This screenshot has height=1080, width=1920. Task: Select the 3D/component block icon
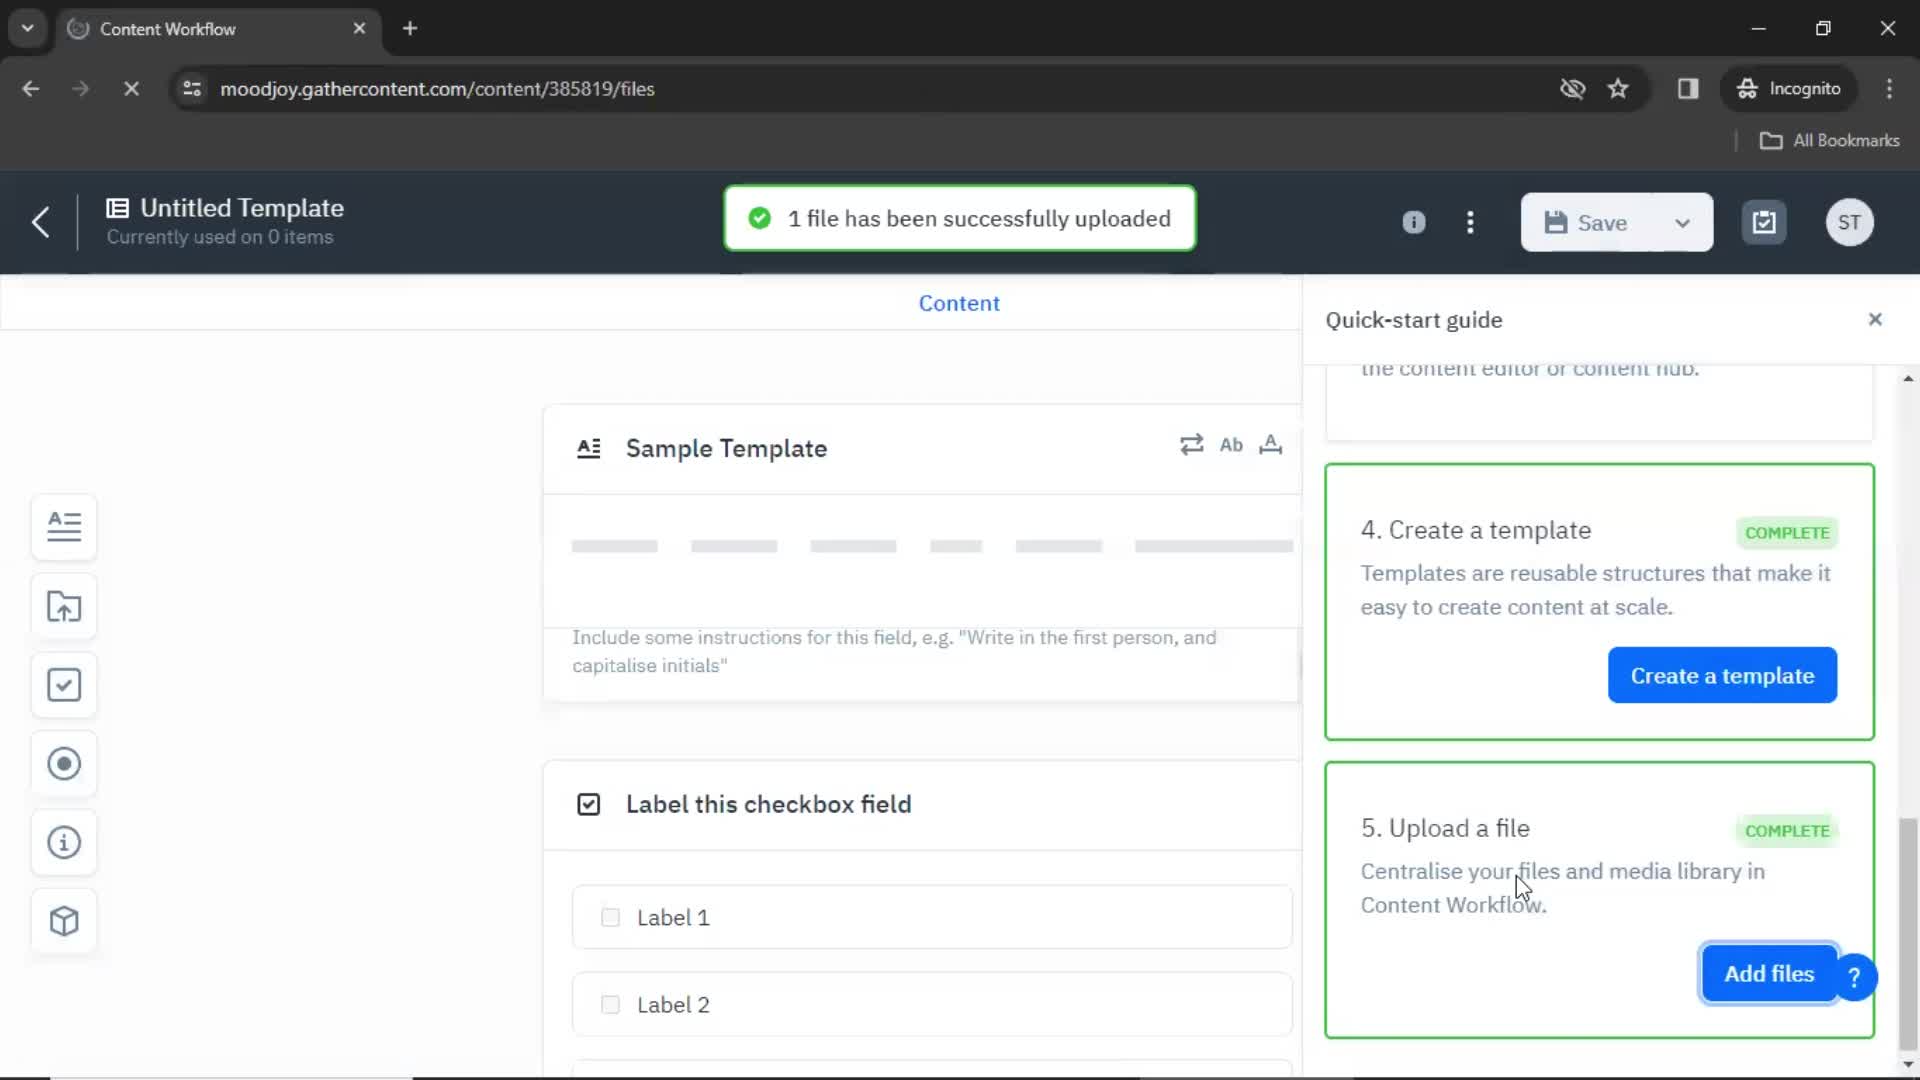click(x=63, y=922)
